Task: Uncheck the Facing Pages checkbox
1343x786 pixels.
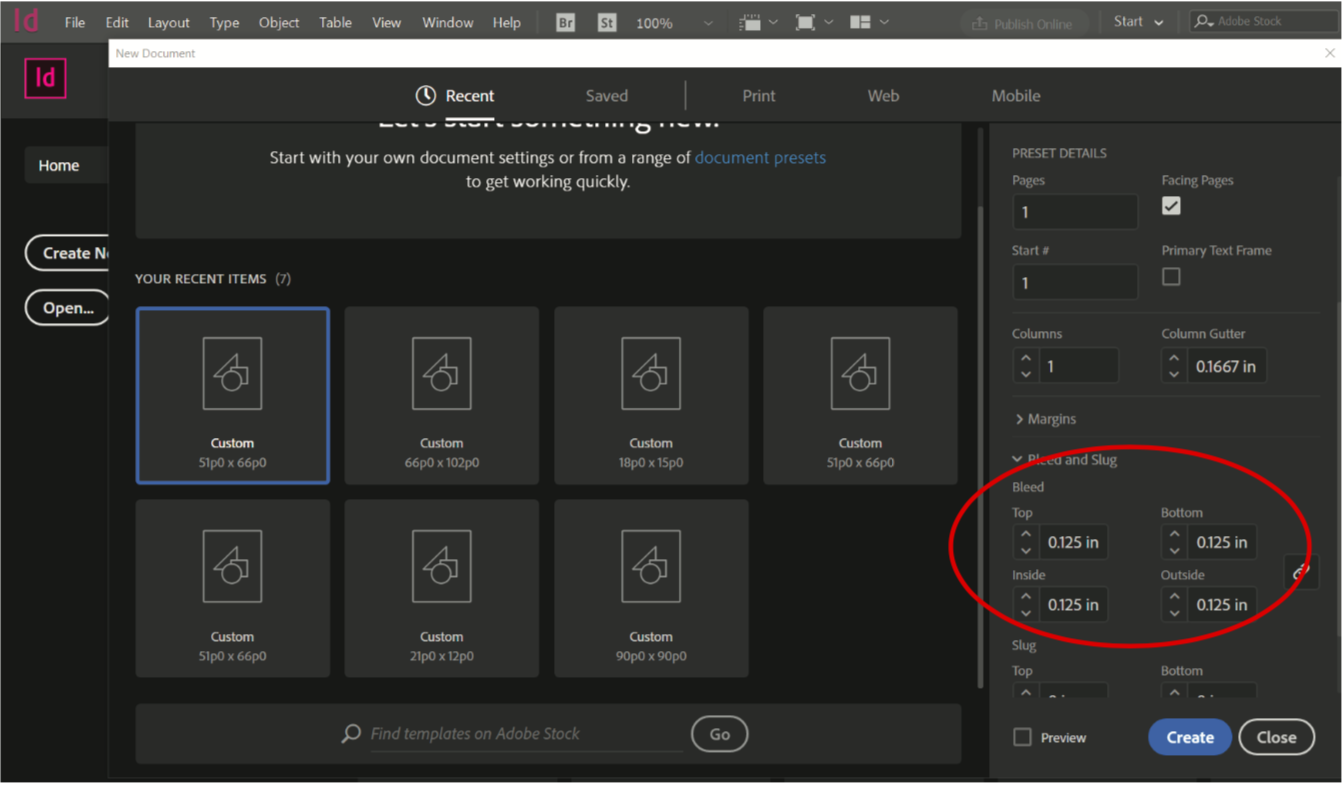Action: [x=1171, y=206]
